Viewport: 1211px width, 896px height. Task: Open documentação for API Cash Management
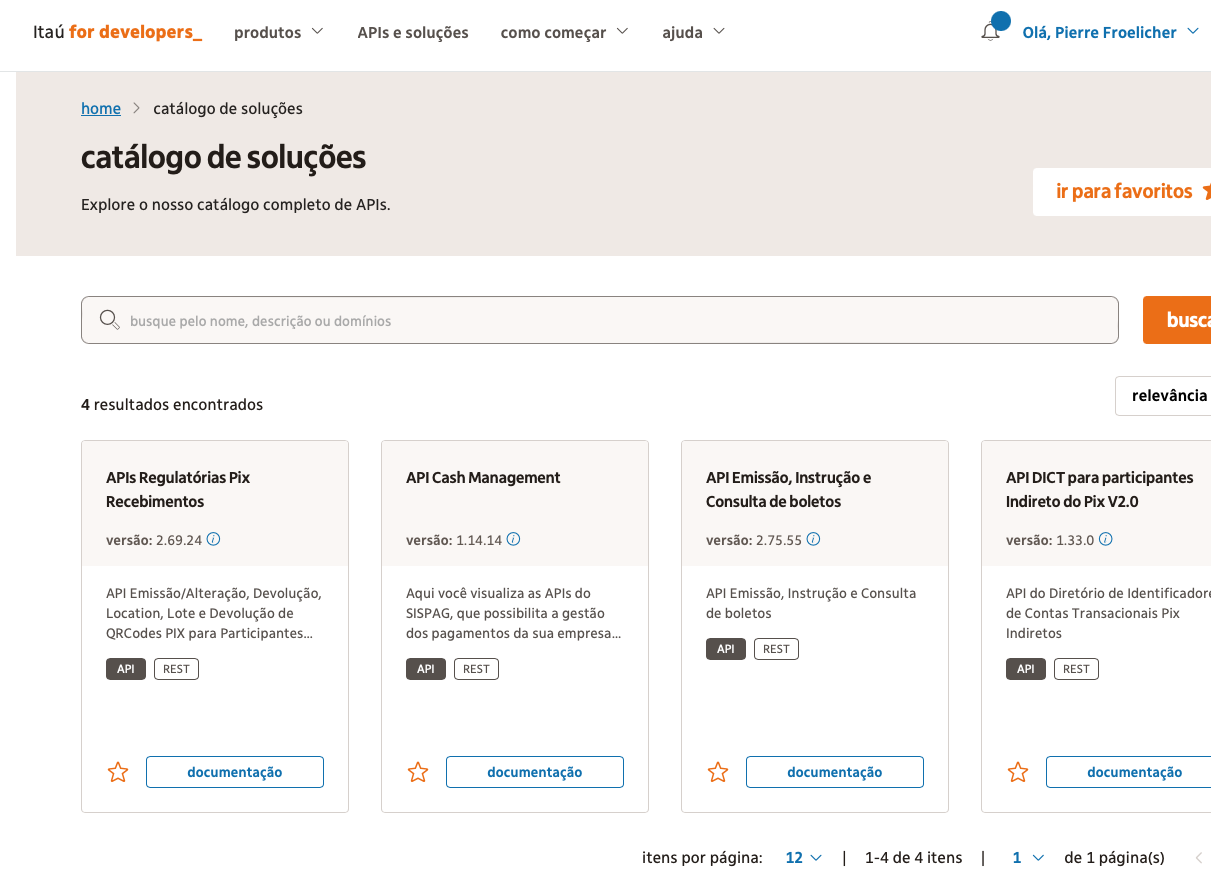(534, 772)
